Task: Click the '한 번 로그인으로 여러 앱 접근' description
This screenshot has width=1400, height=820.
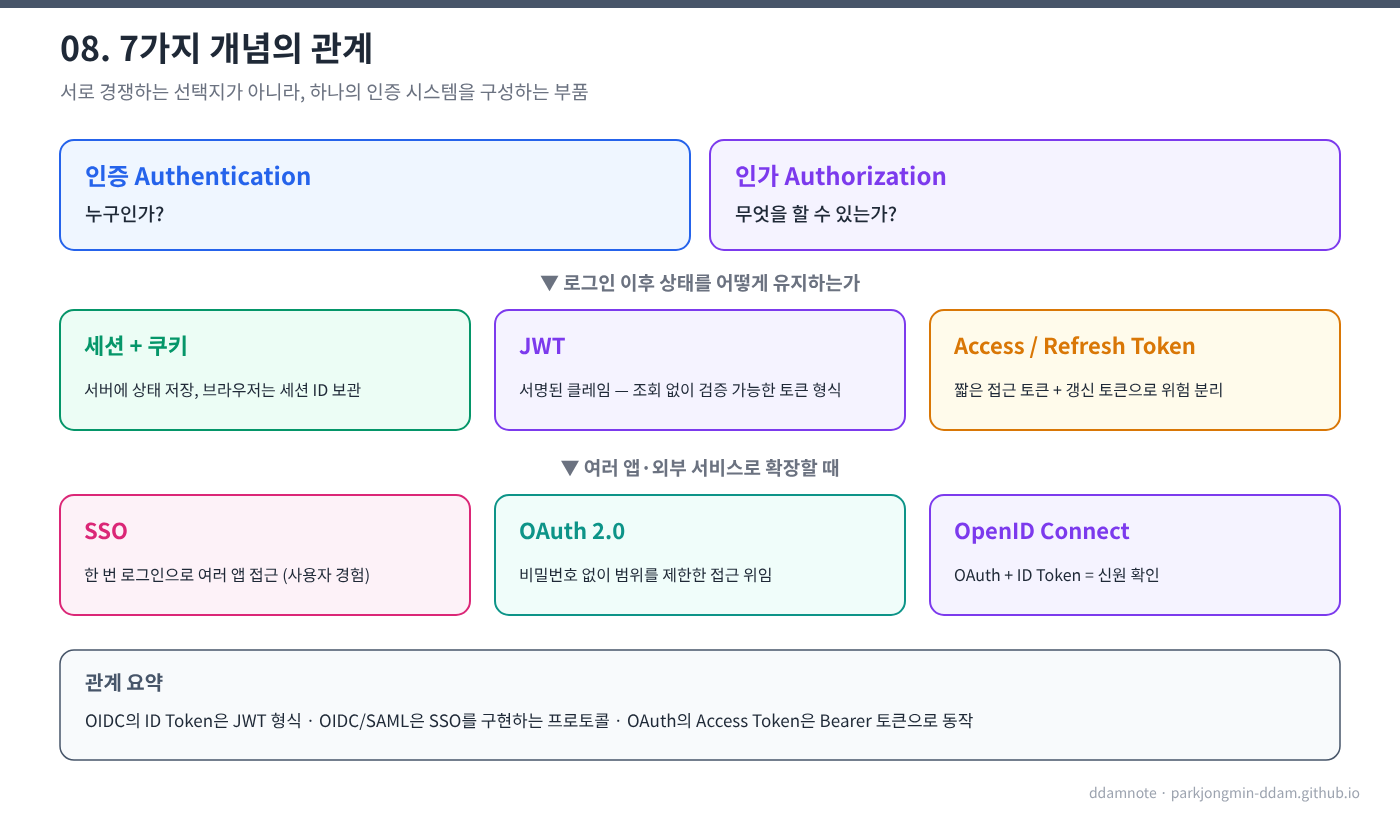Action: click(x=228, y=575)
